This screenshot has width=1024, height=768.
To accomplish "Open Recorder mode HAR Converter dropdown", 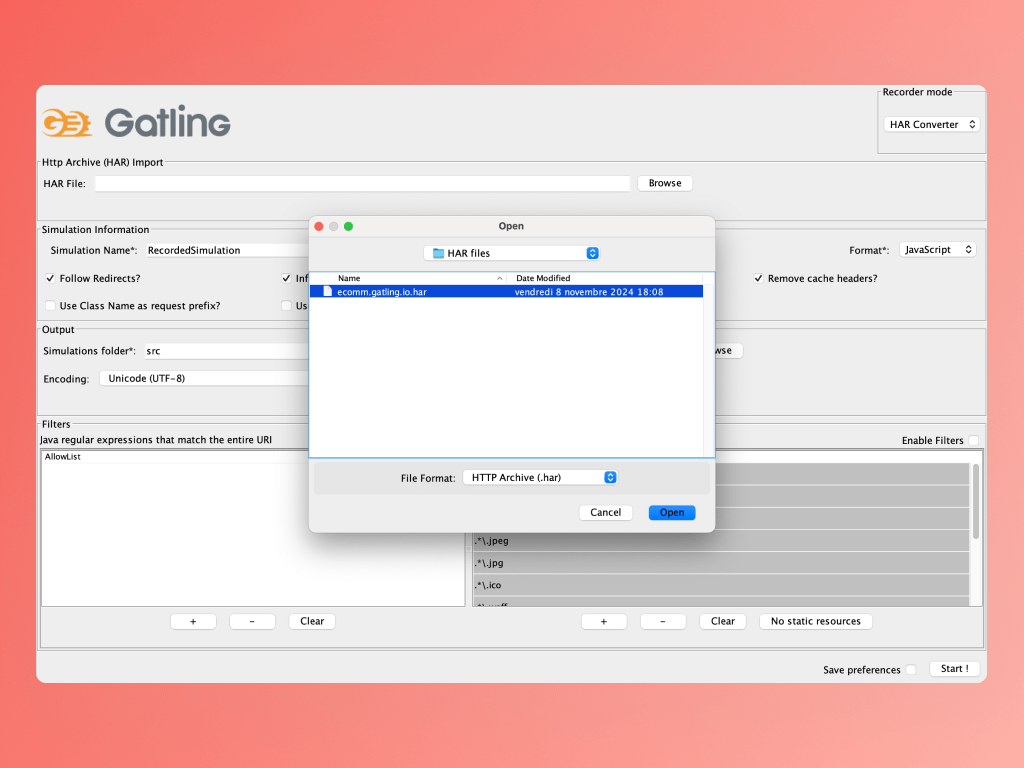I will pos(932,124).
